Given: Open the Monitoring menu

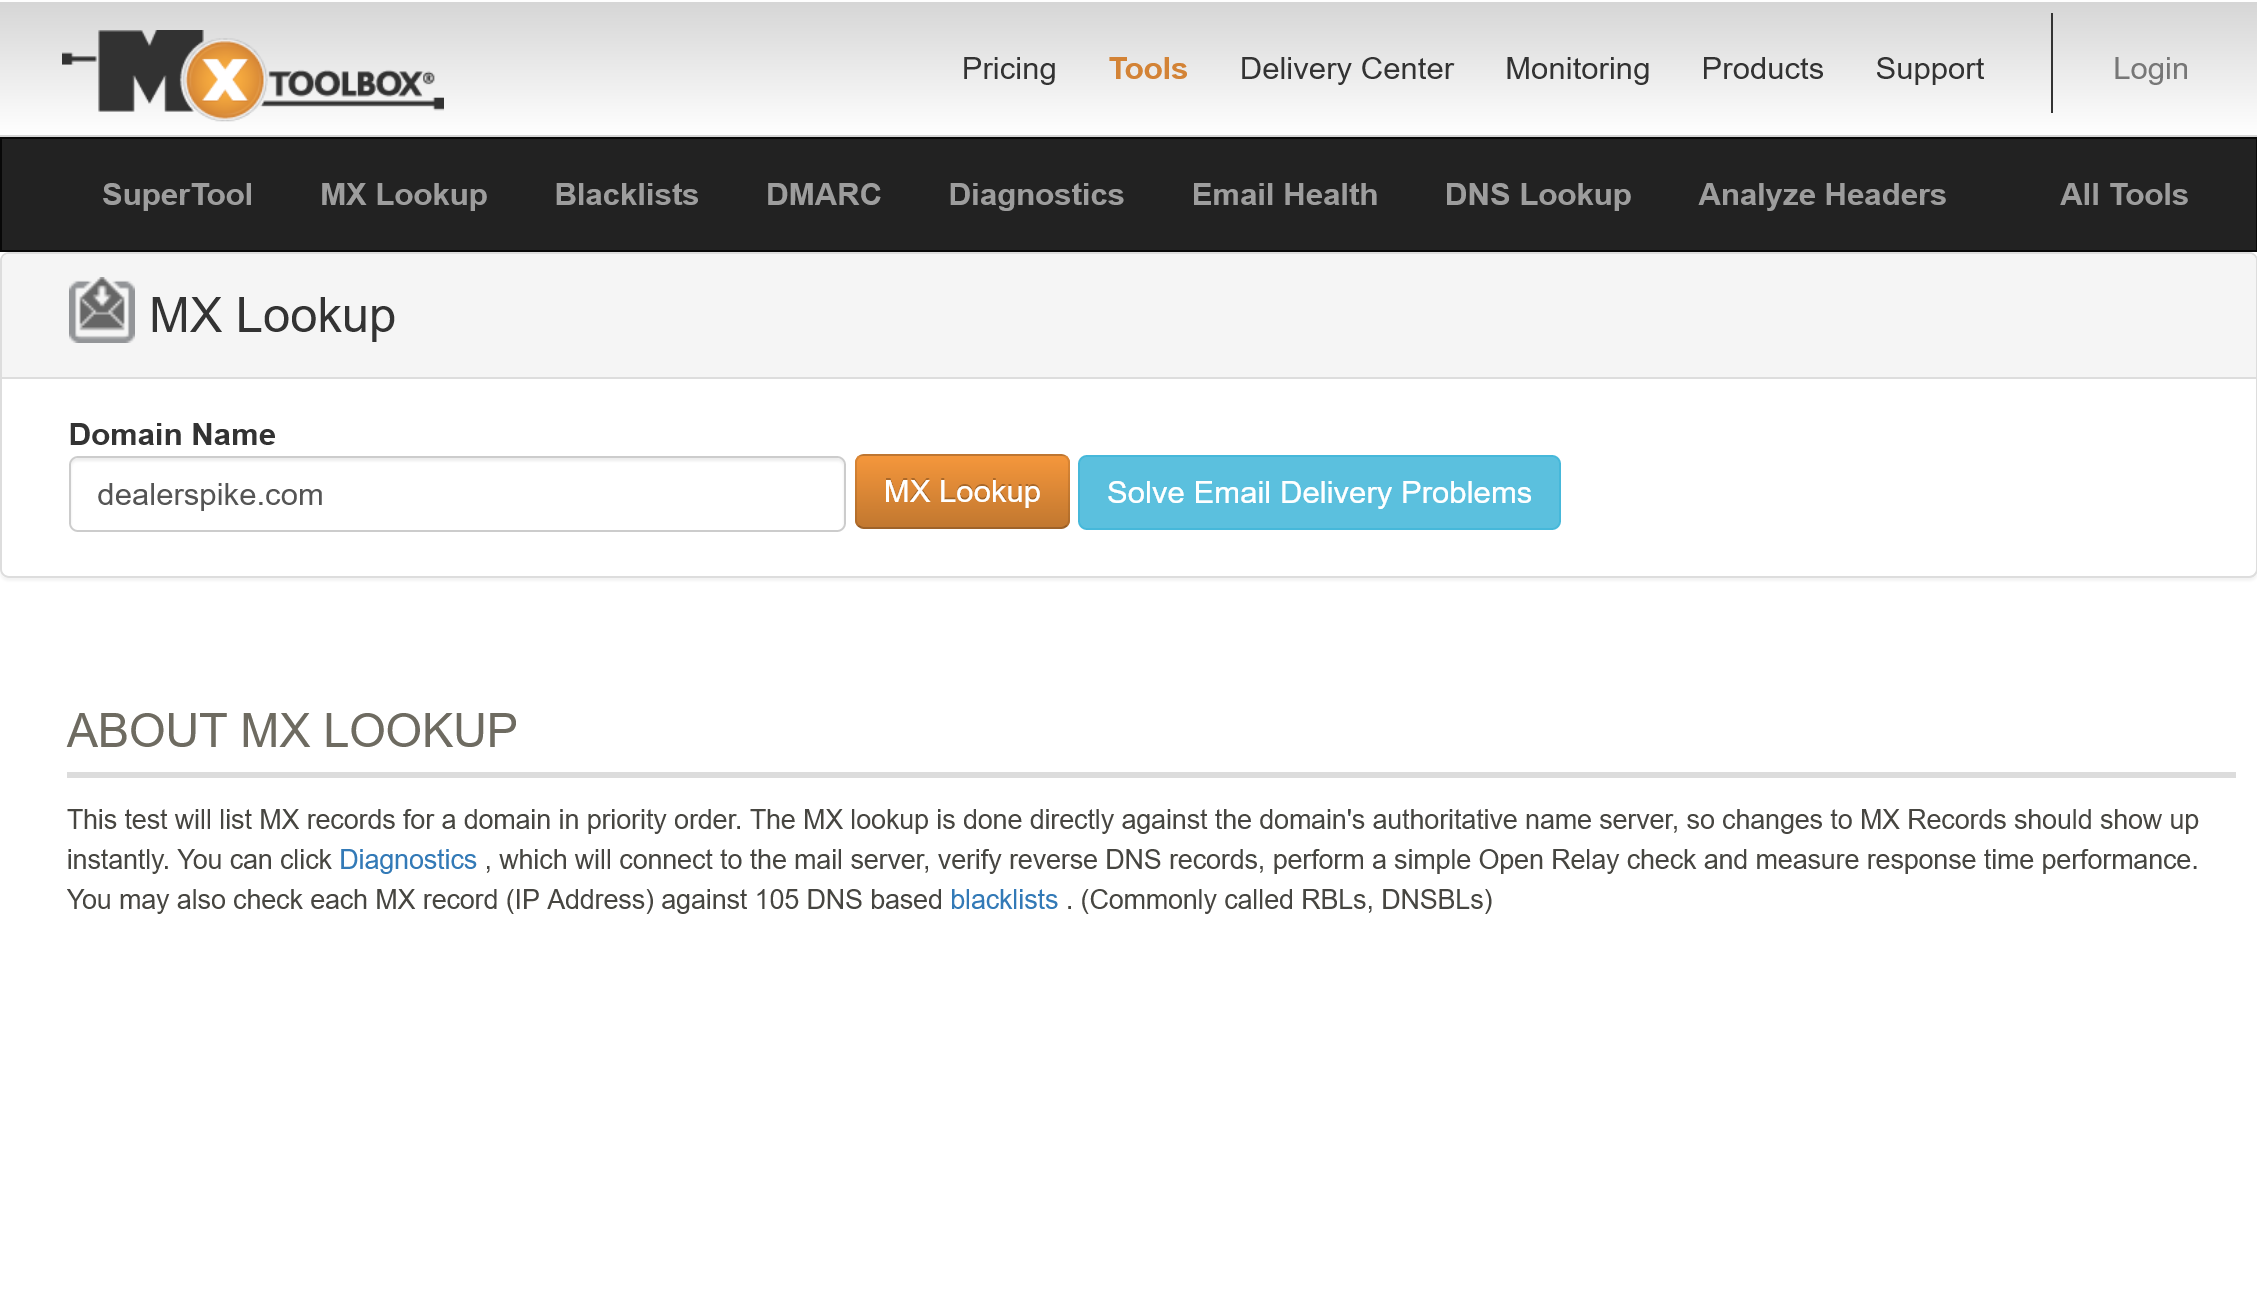Looking at the screenshot, I should (1577, 68).
